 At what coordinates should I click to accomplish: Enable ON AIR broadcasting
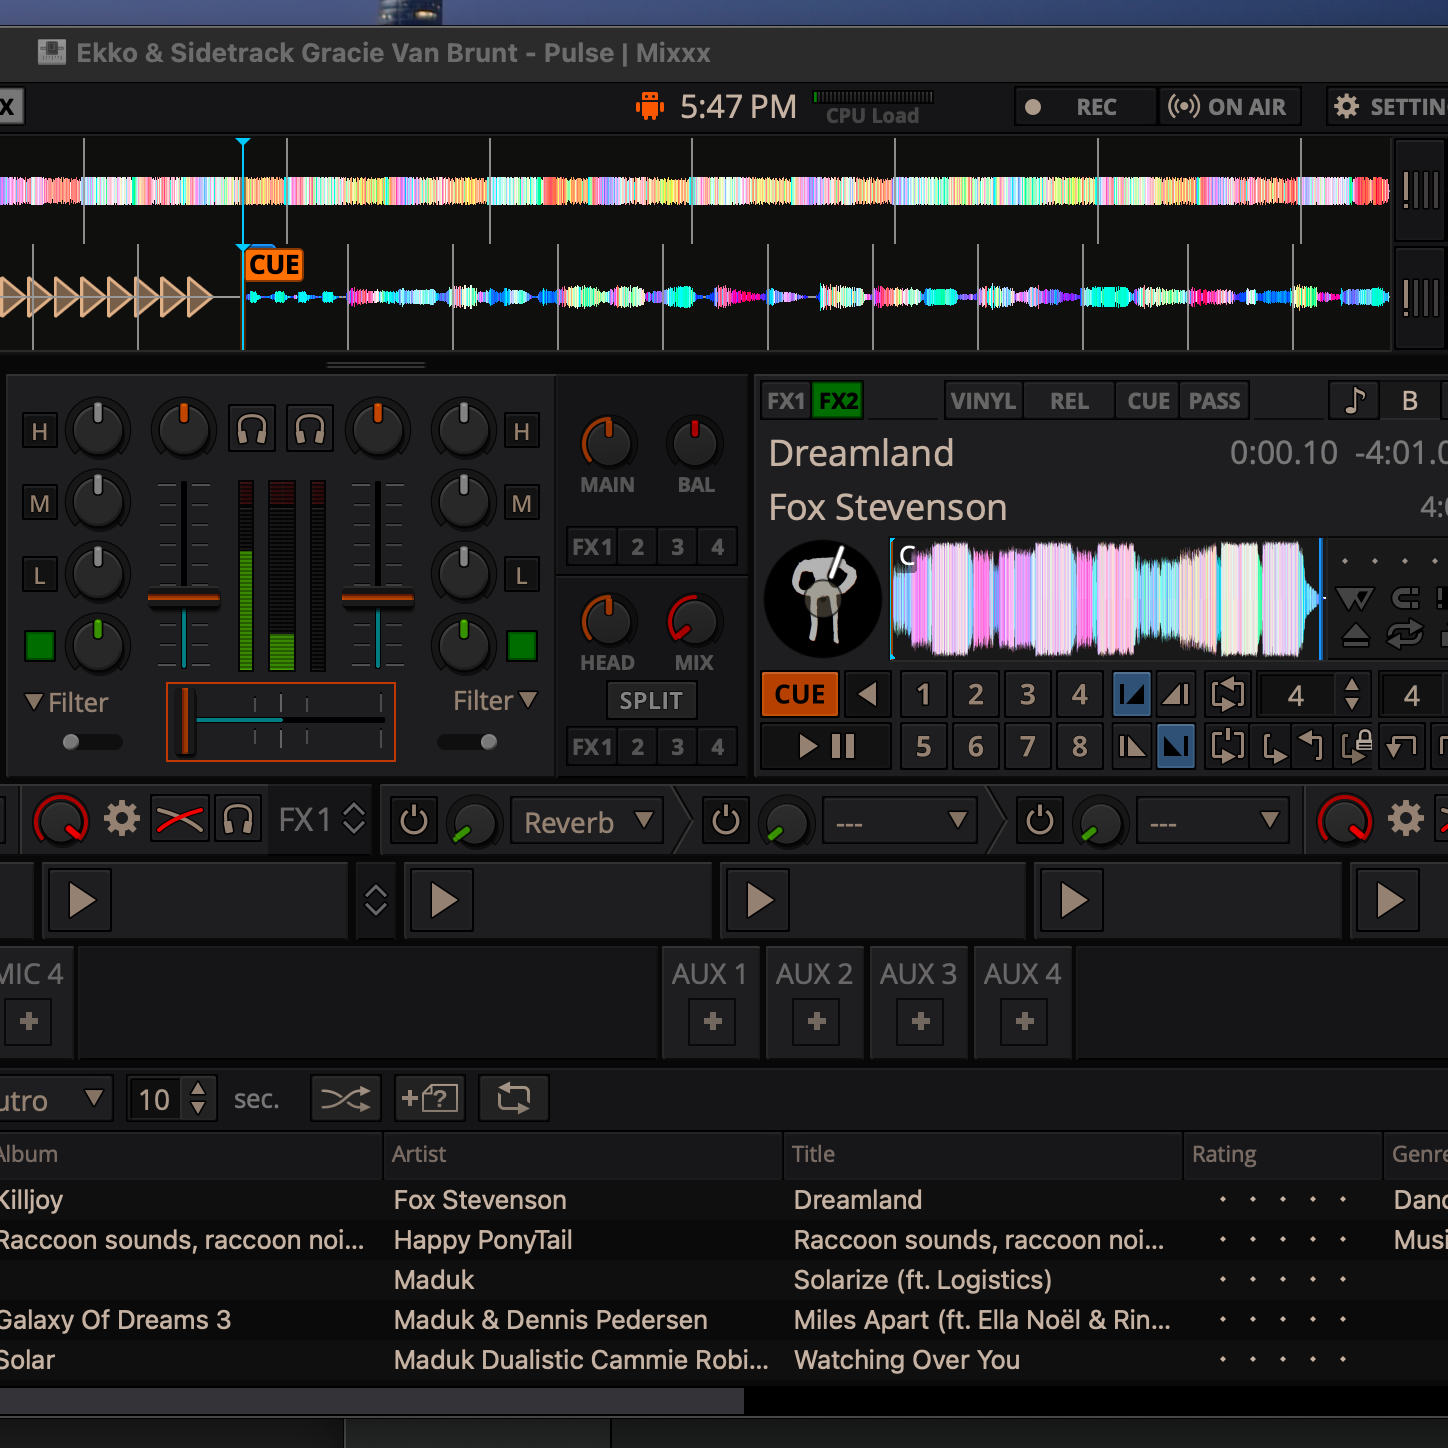click(x=1228, y=107)
